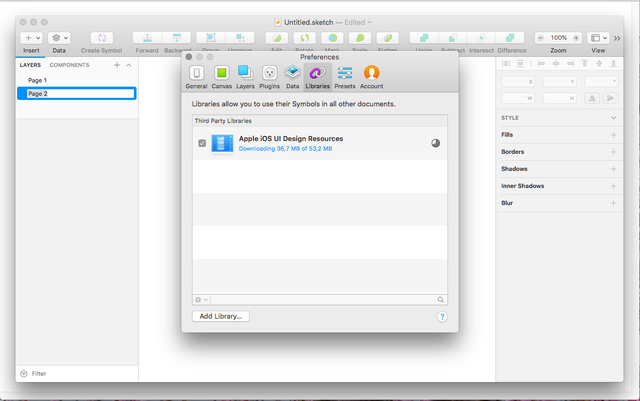
Task: Open the Presets preferences tab
Action: coord(345,77)
